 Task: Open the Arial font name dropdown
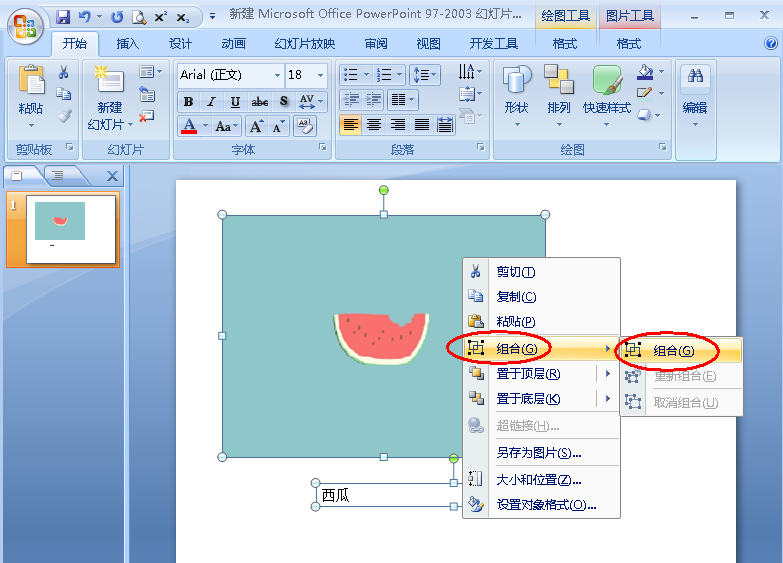point(277,75)
